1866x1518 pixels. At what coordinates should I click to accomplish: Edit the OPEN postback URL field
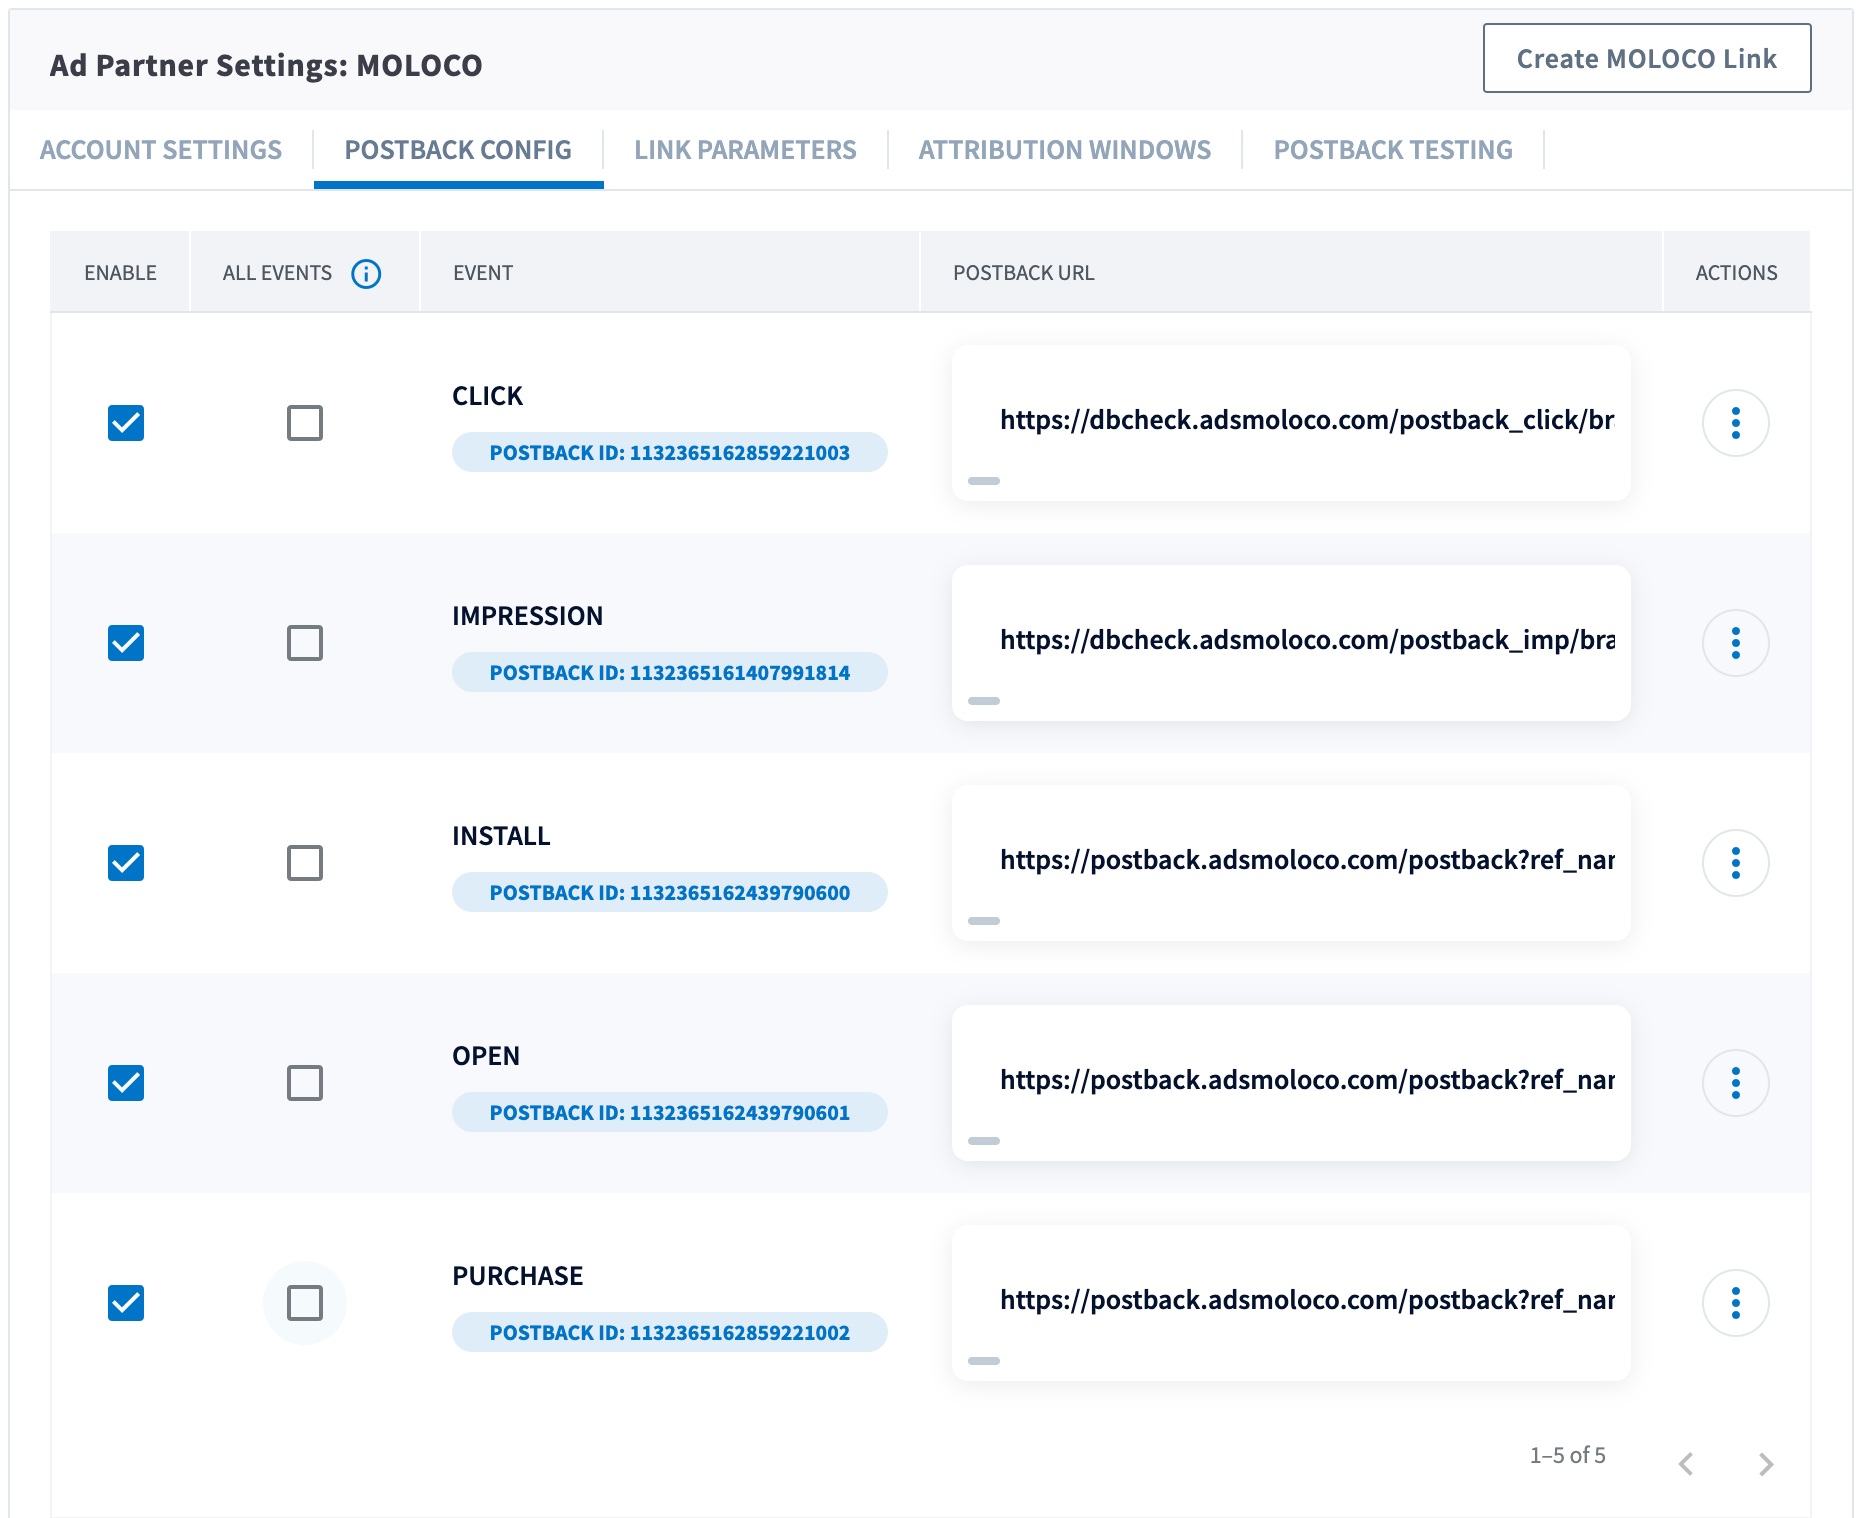(x=1291, y=1083)
